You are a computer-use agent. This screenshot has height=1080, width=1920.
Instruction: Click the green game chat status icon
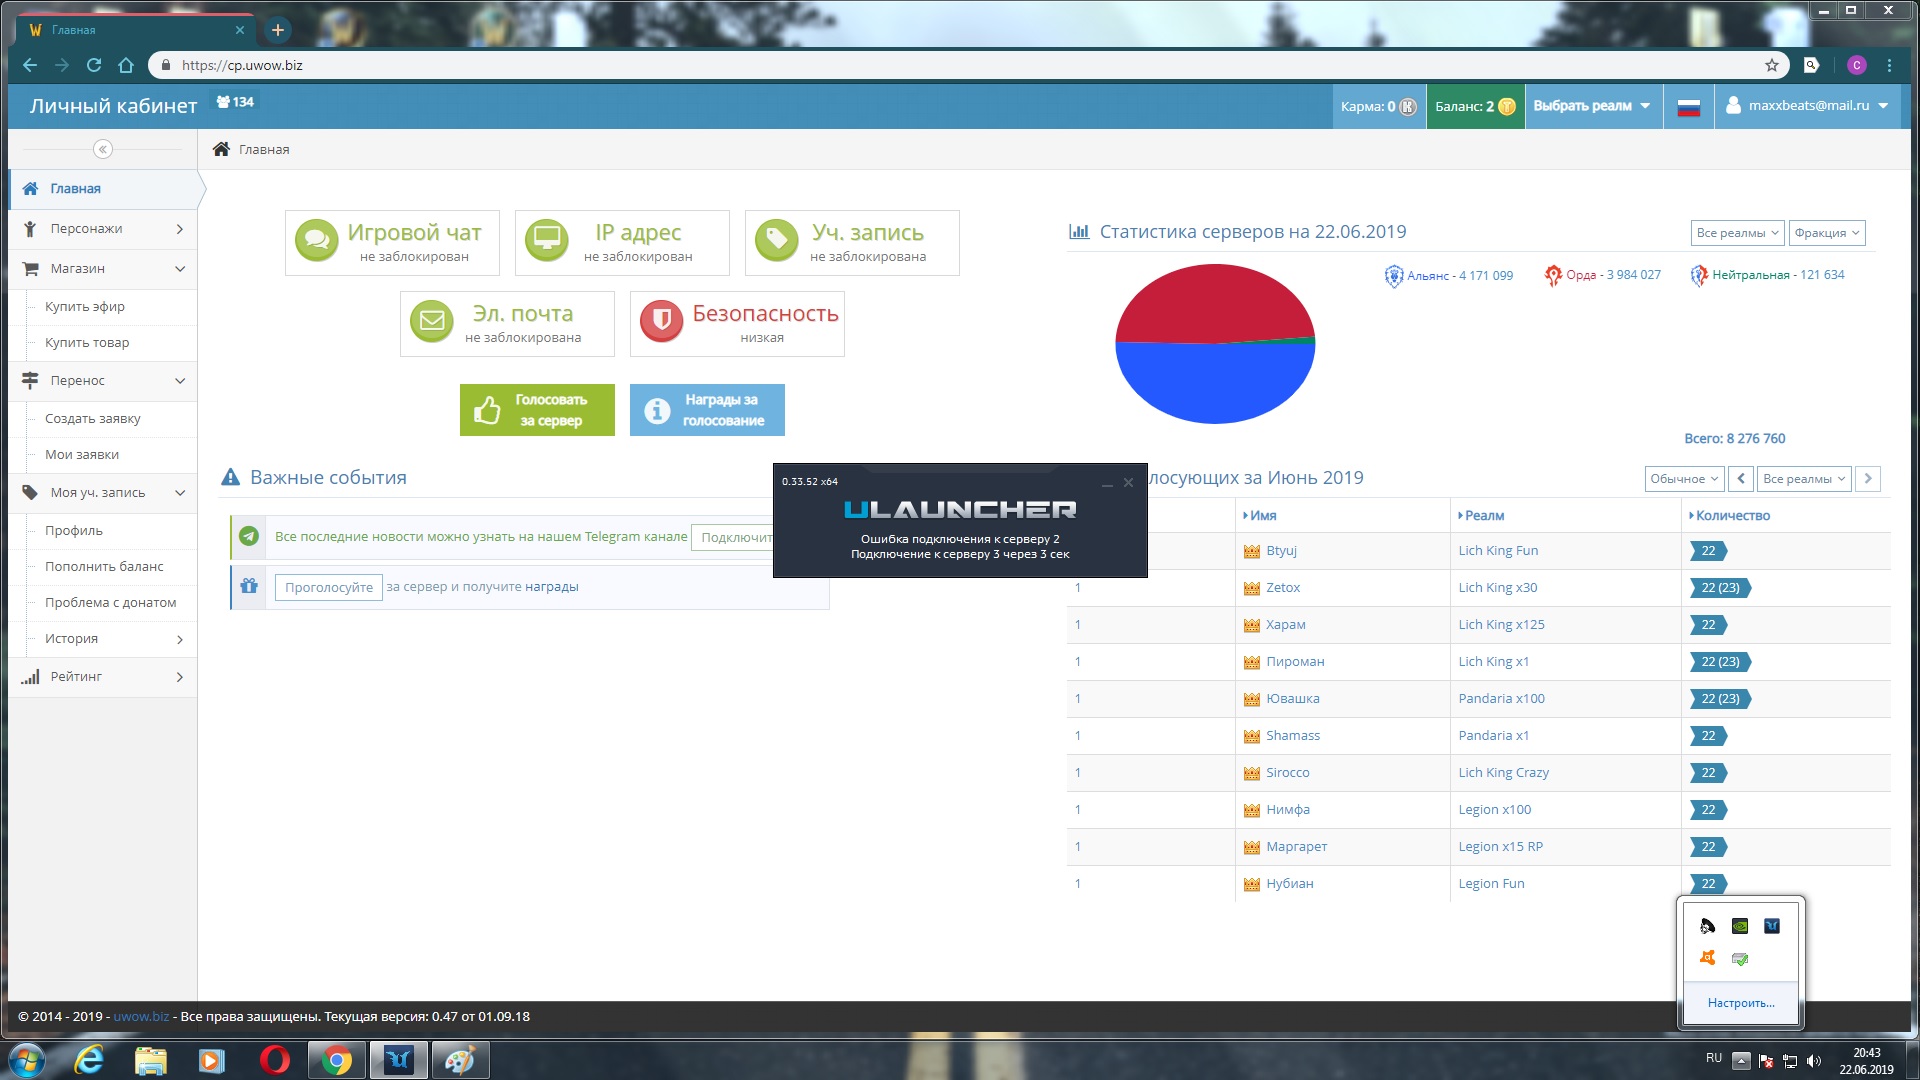click(x=316, y=241)
